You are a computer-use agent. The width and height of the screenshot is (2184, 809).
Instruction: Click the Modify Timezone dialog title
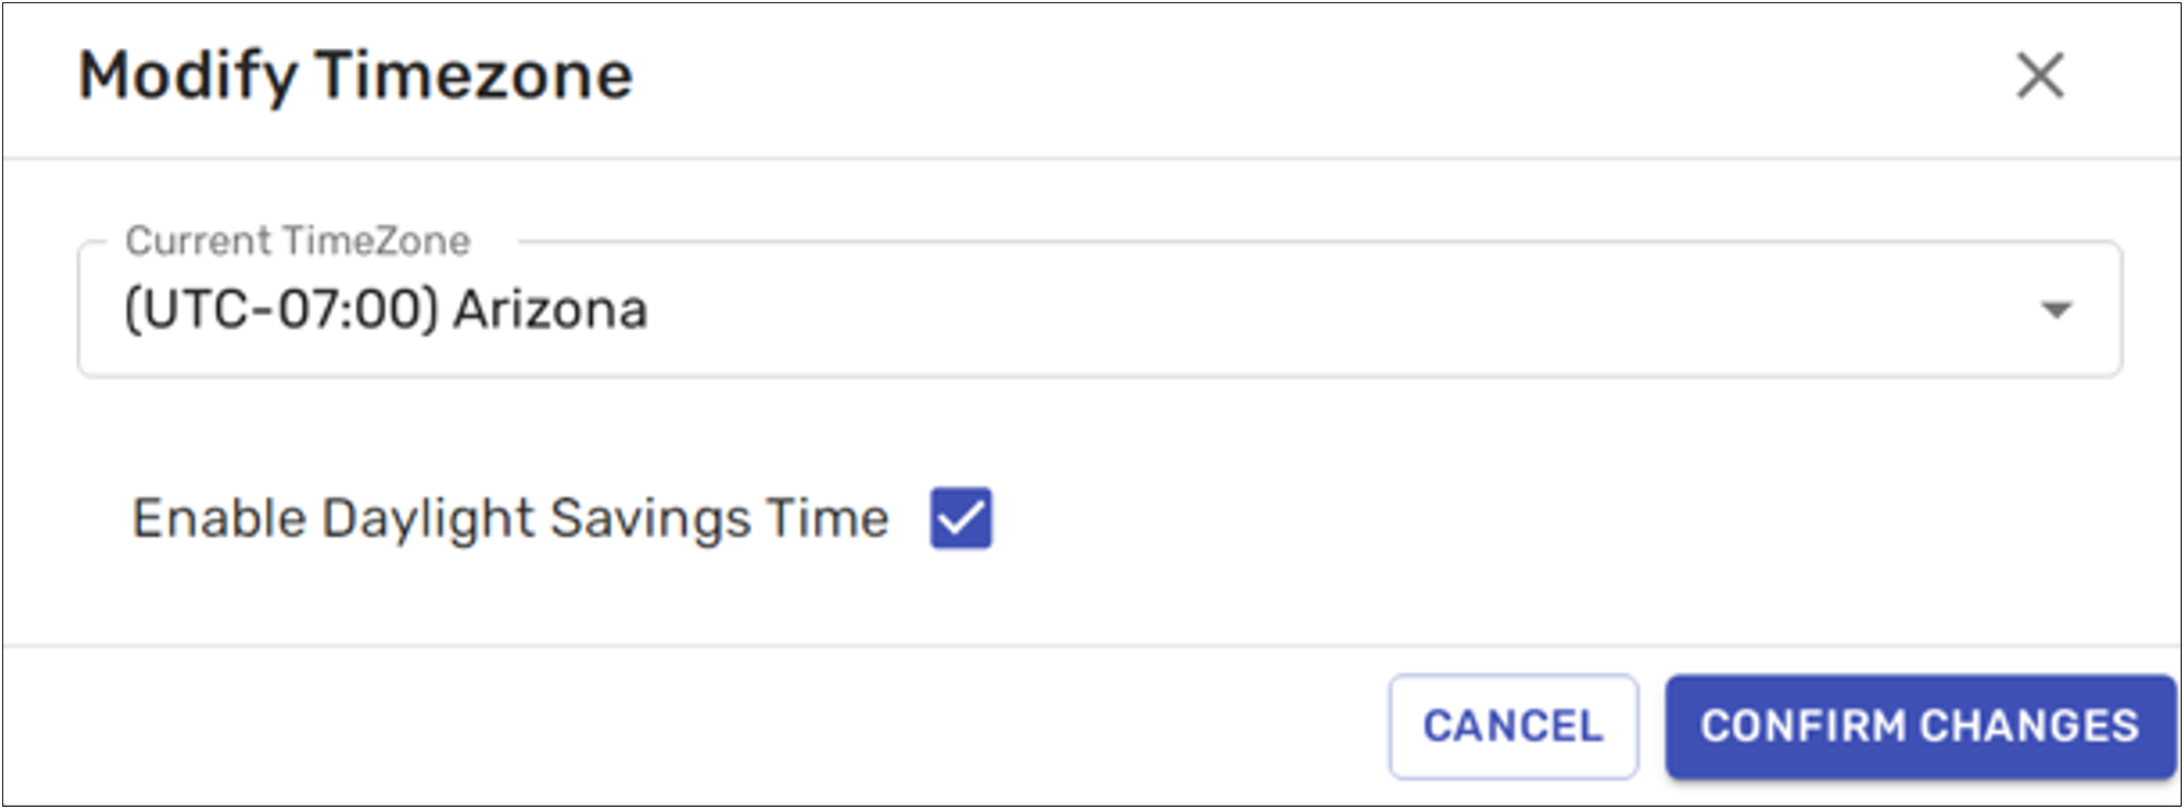coord(355,76)
